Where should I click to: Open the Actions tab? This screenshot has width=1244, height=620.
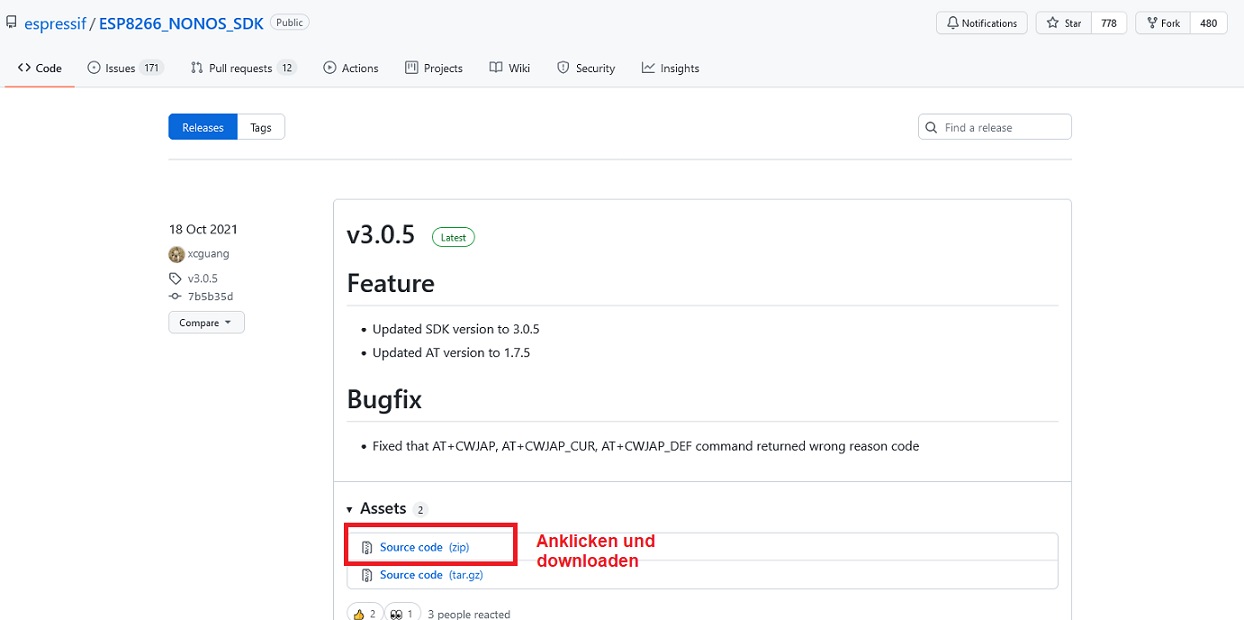(x=351, y=68)
